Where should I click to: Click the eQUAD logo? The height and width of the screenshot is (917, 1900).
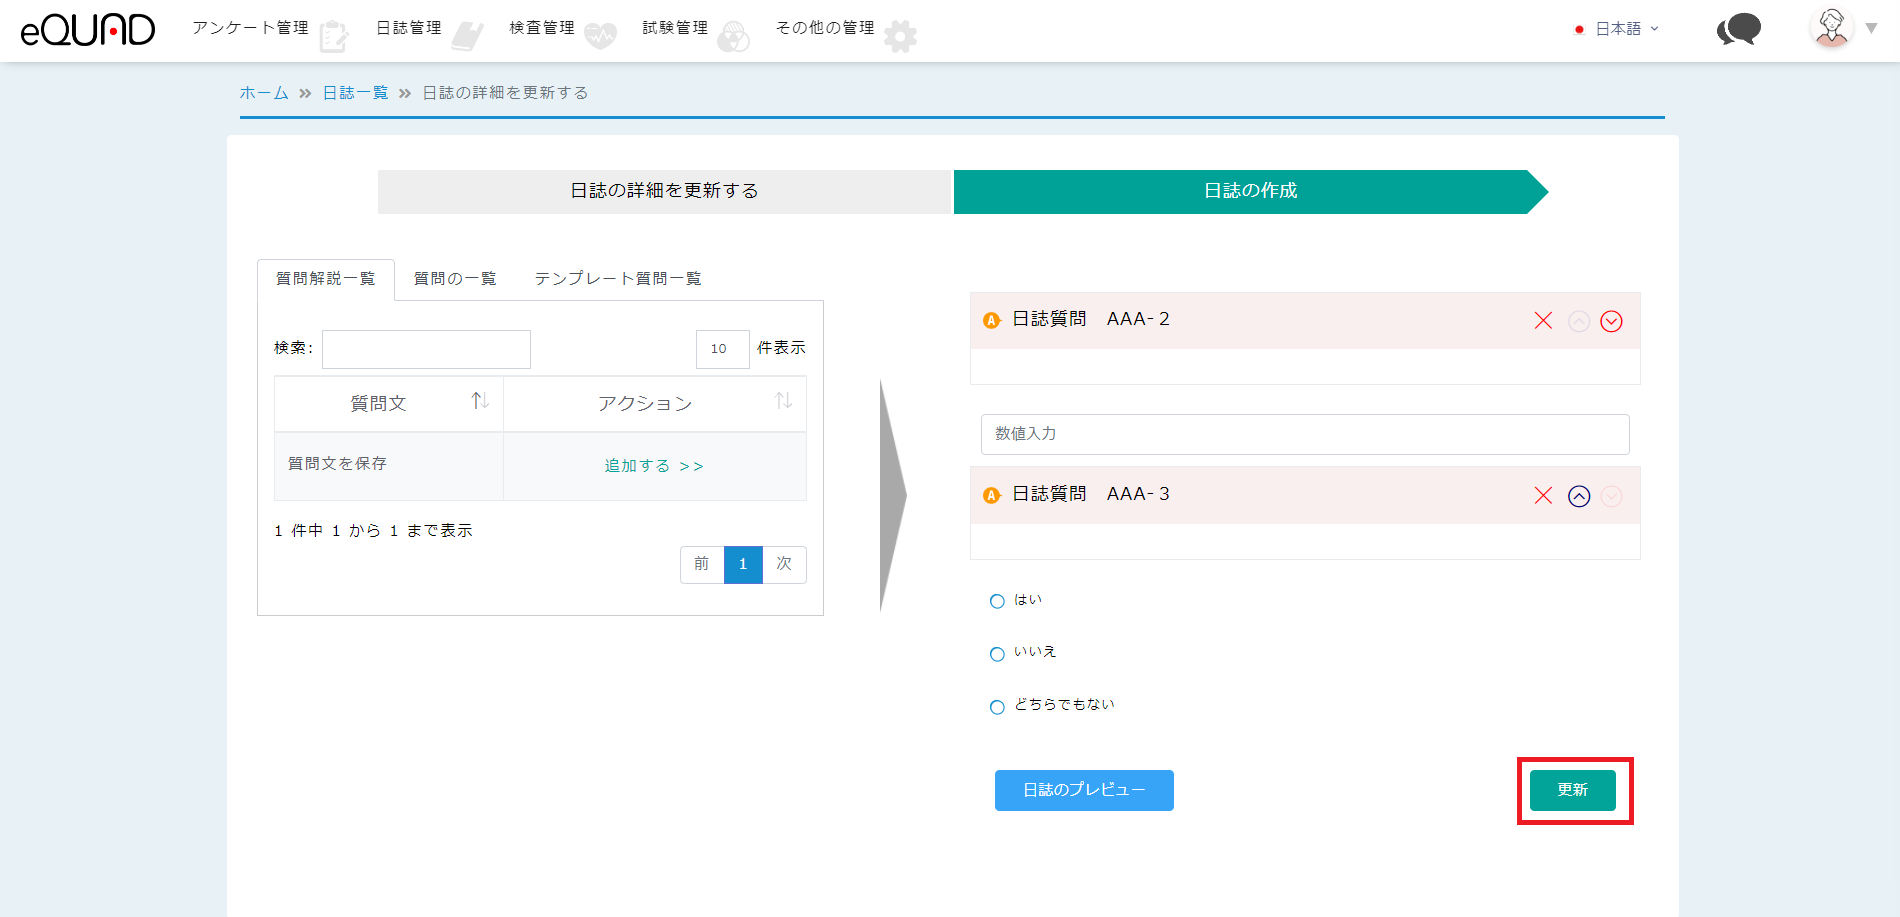(88, 30)
